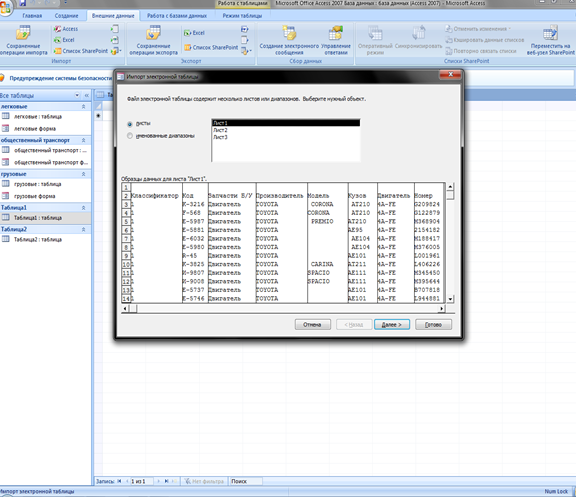The height and width of the screenshot is (497, 576).
Task: Open 'Таблица1 : таблица' in navigation pane
Action: pyautogui.click(x=45, y=218)
